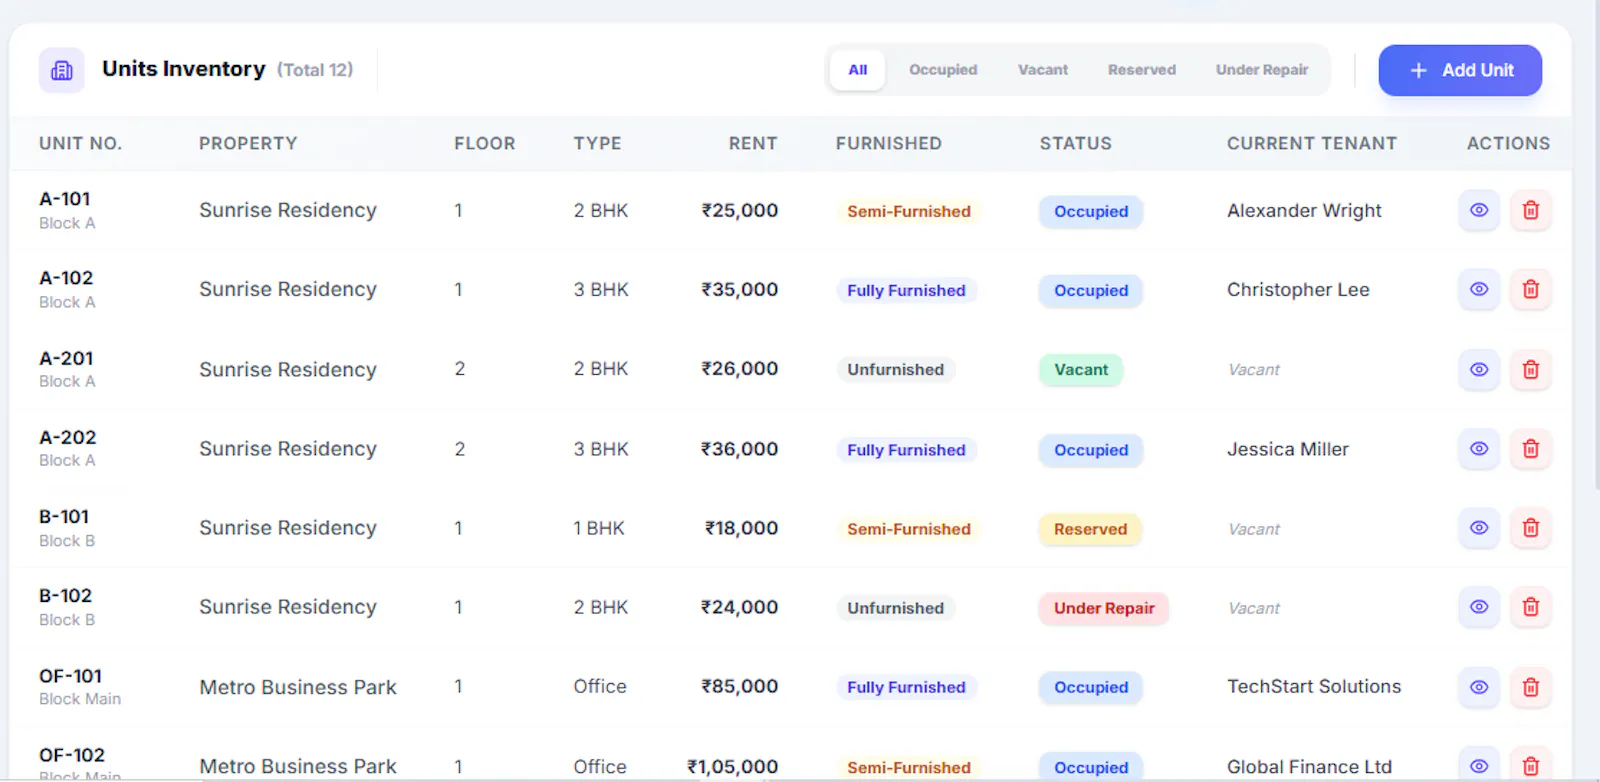Click the Fully Furnished badge for A-102
The width and height of the screenshot is (1600, 782).
906,290
